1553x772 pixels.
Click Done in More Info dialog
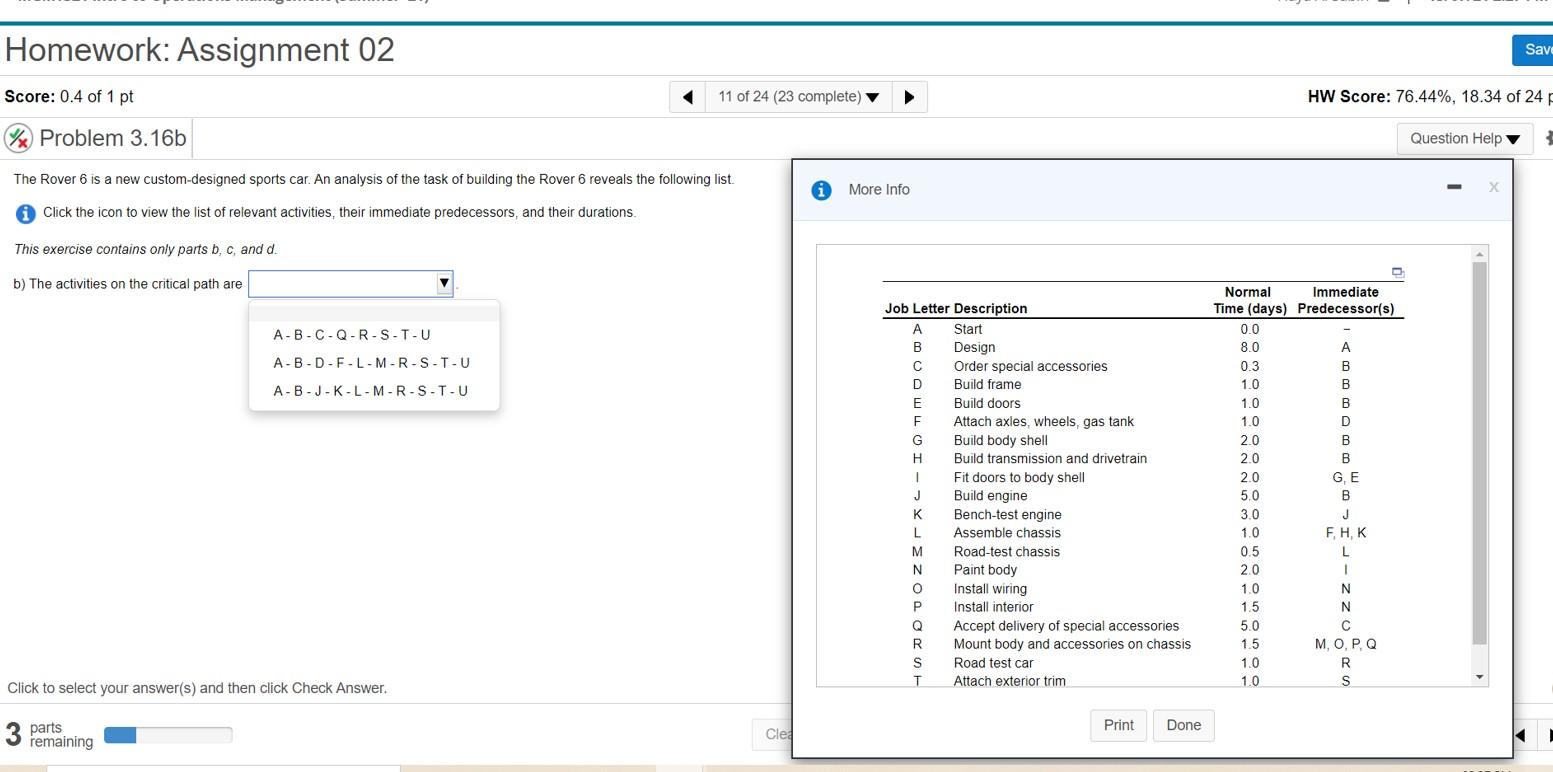(x=1183, y=726)
